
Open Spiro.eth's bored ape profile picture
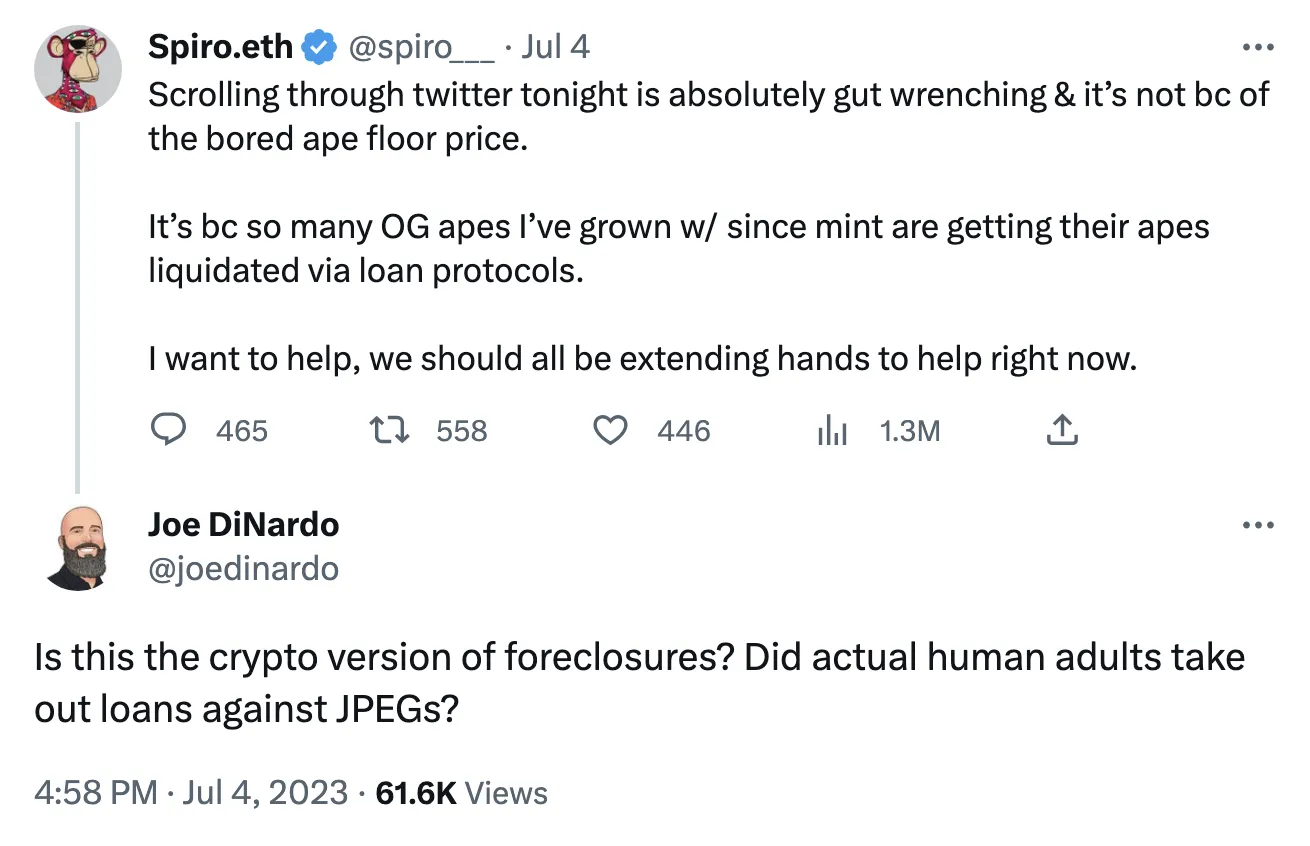coord(78,69)
